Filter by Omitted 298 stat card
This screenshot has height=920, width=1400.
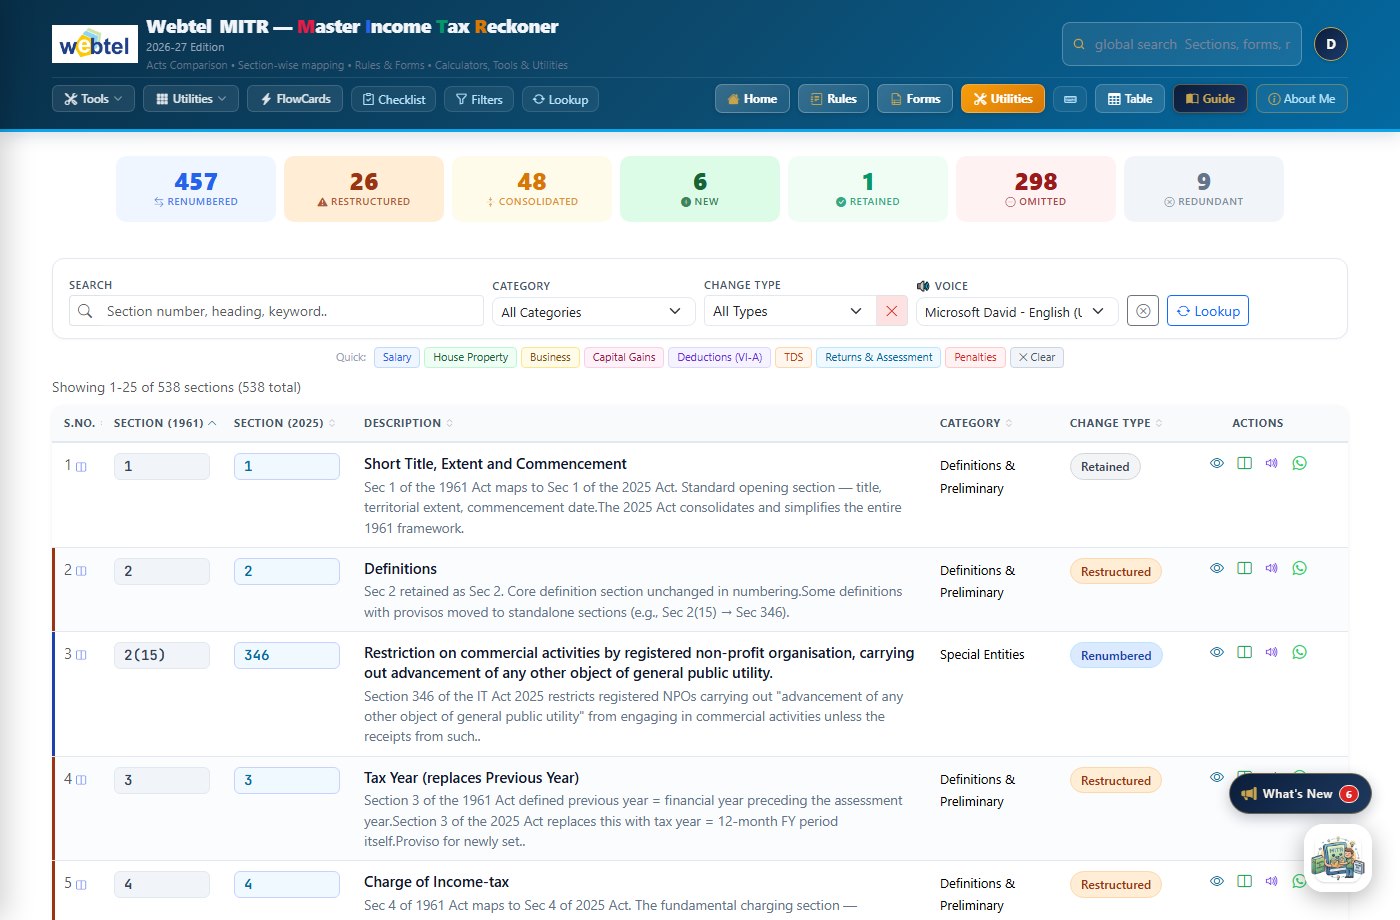[x=1036, y=188]
